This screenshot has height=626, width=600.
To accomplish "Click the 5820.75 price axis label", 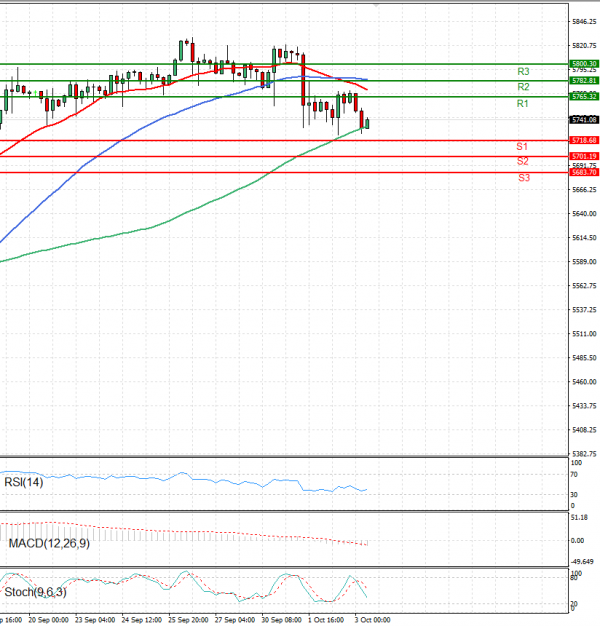I will 584,46.
